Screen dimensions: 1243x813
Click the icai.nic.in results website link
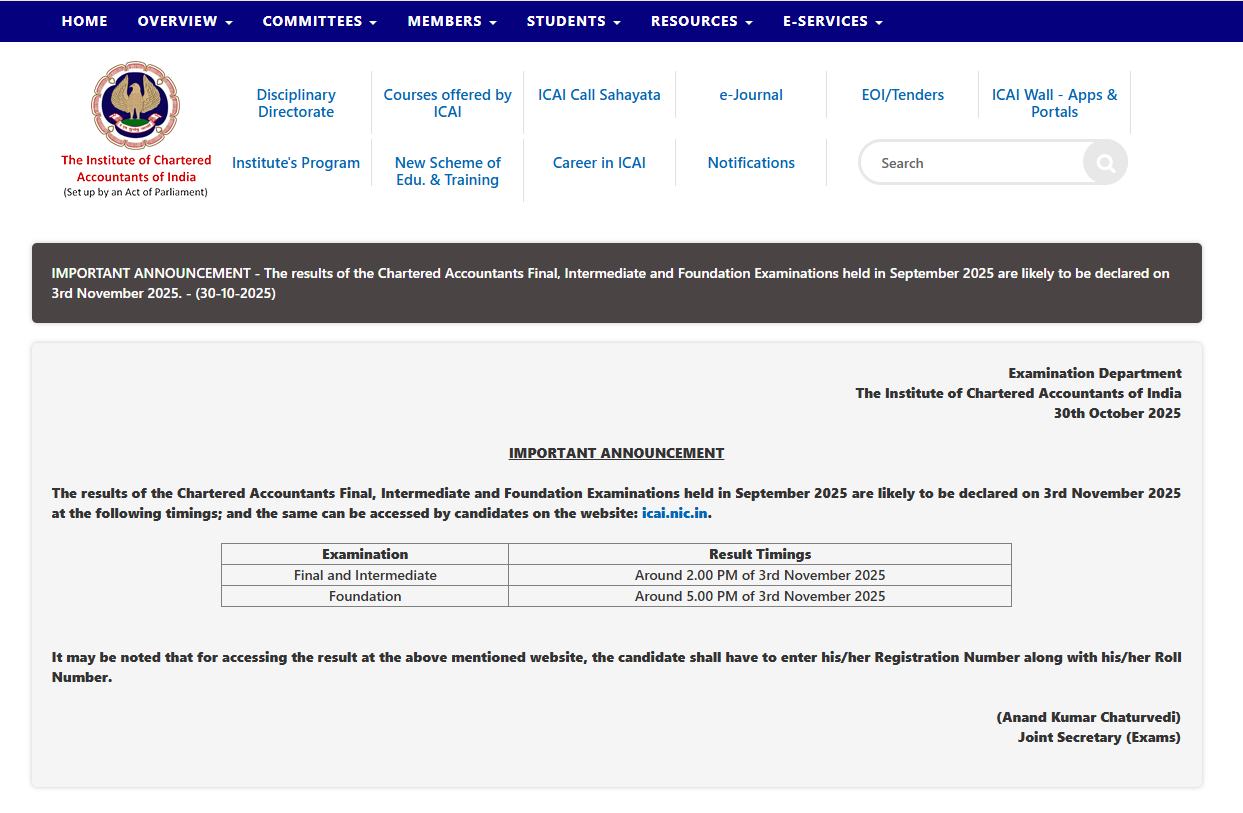click(x=674, y=513)
